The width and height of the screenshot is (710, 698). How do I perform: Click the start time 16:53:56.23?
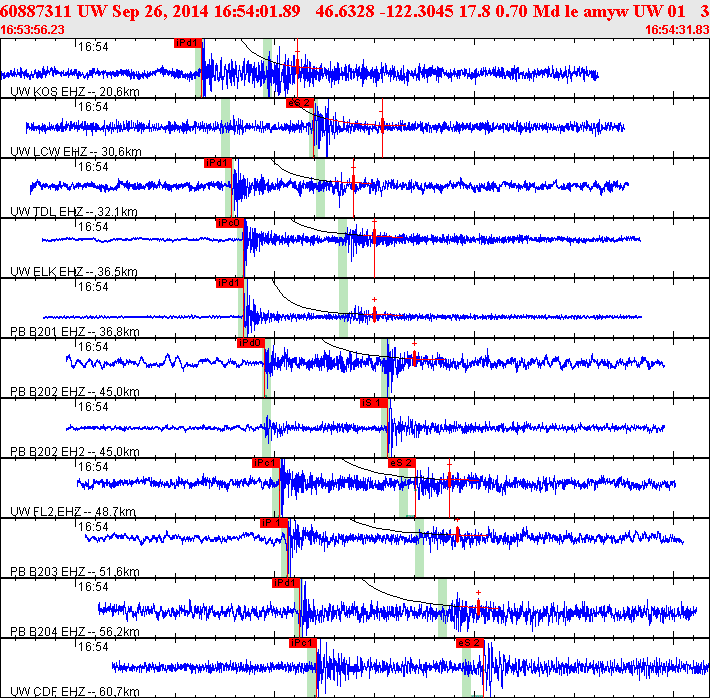pyautogui.click(x=32, y=30)
